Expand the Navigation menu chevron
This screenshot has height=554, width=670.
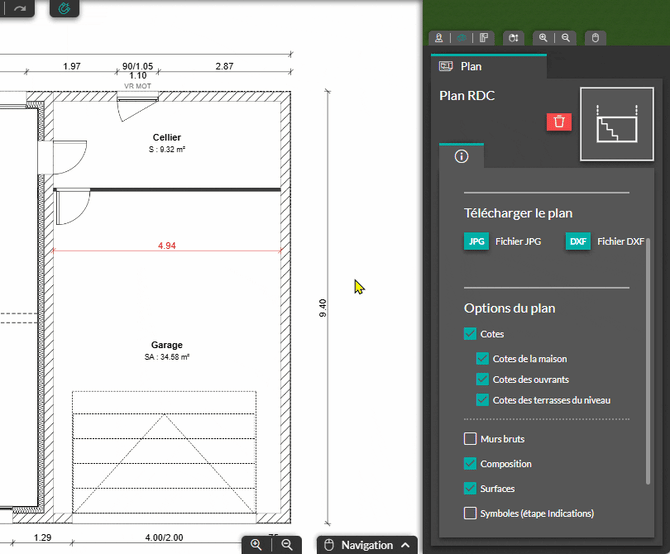[x=405, y=545]
